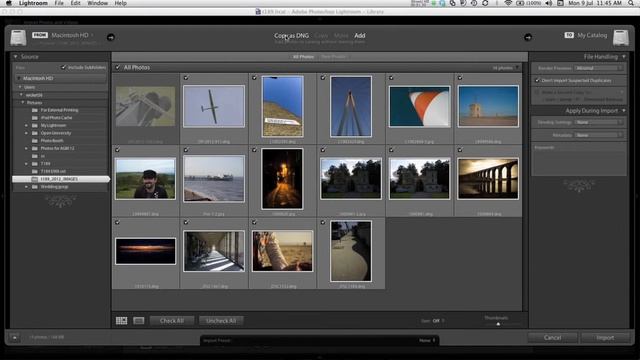Select the orange and white sail thumbnail
The width and height of the screenshot is (640, 360).
point(419,107)
